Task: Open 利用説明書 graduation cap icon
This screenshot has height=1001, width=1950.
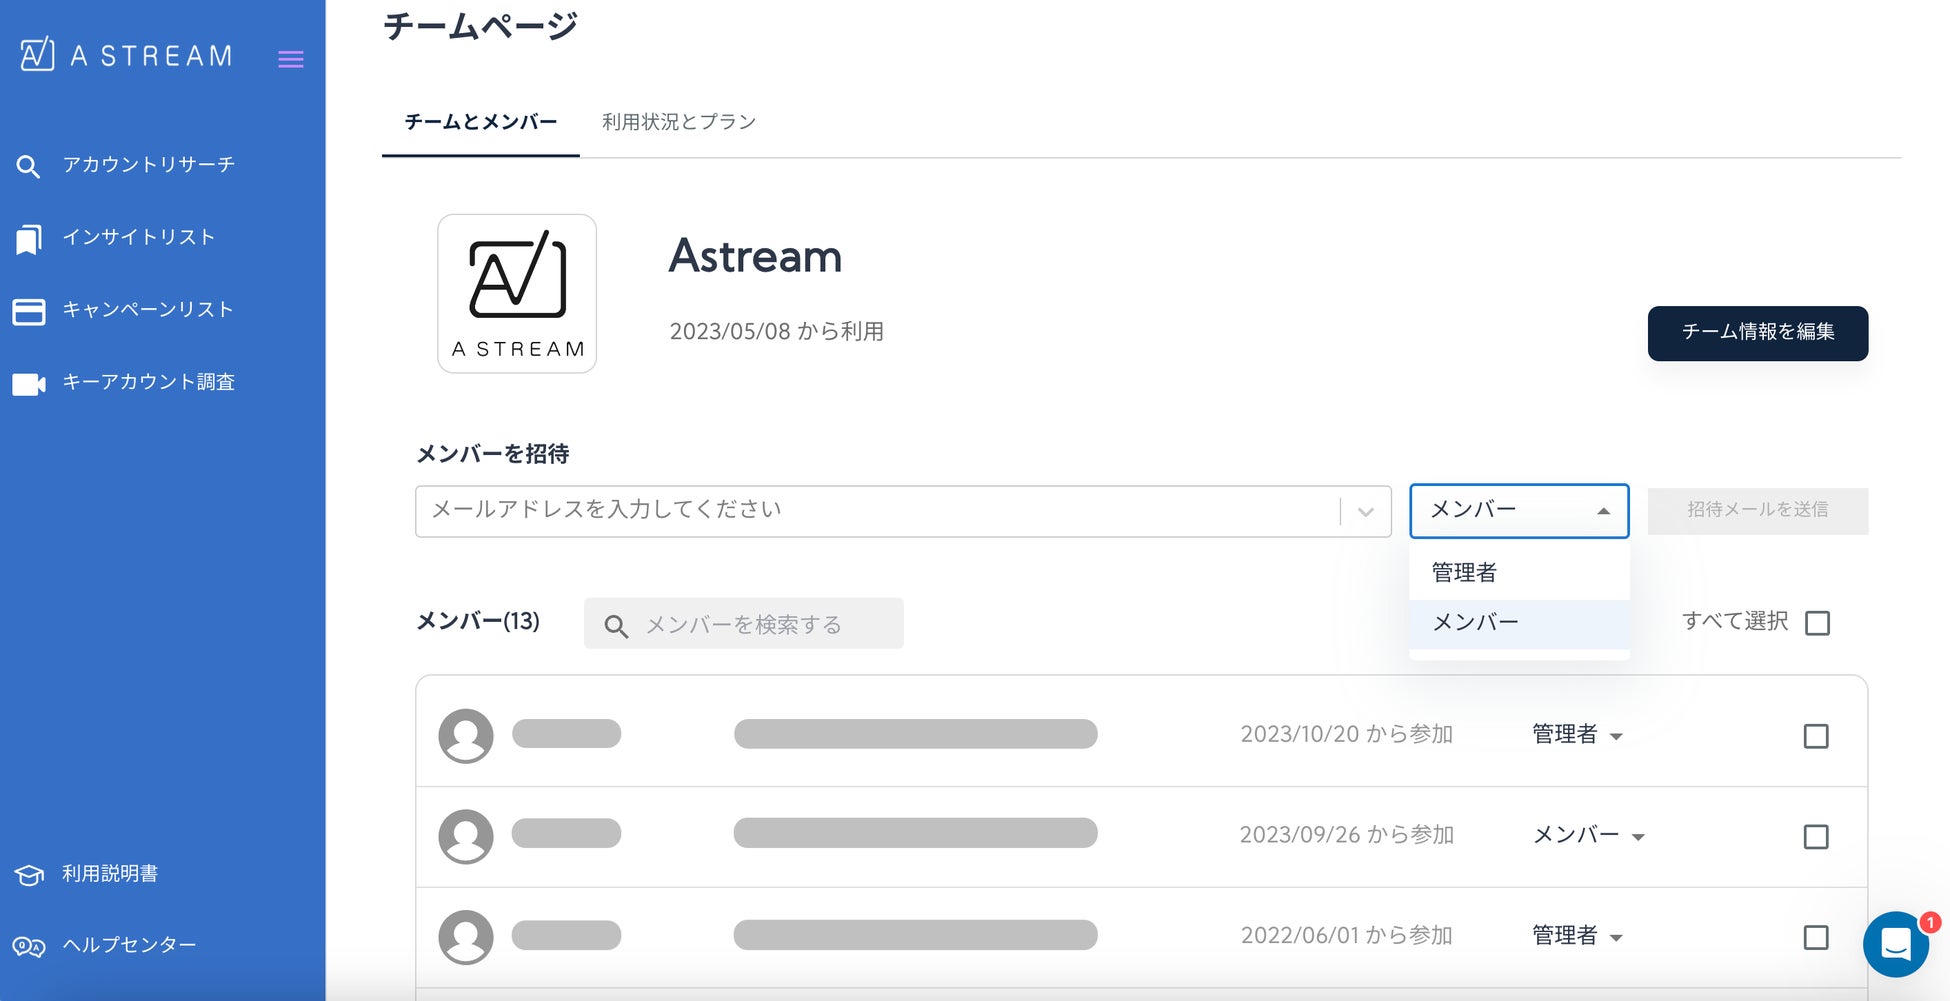Action: [29, 875]
